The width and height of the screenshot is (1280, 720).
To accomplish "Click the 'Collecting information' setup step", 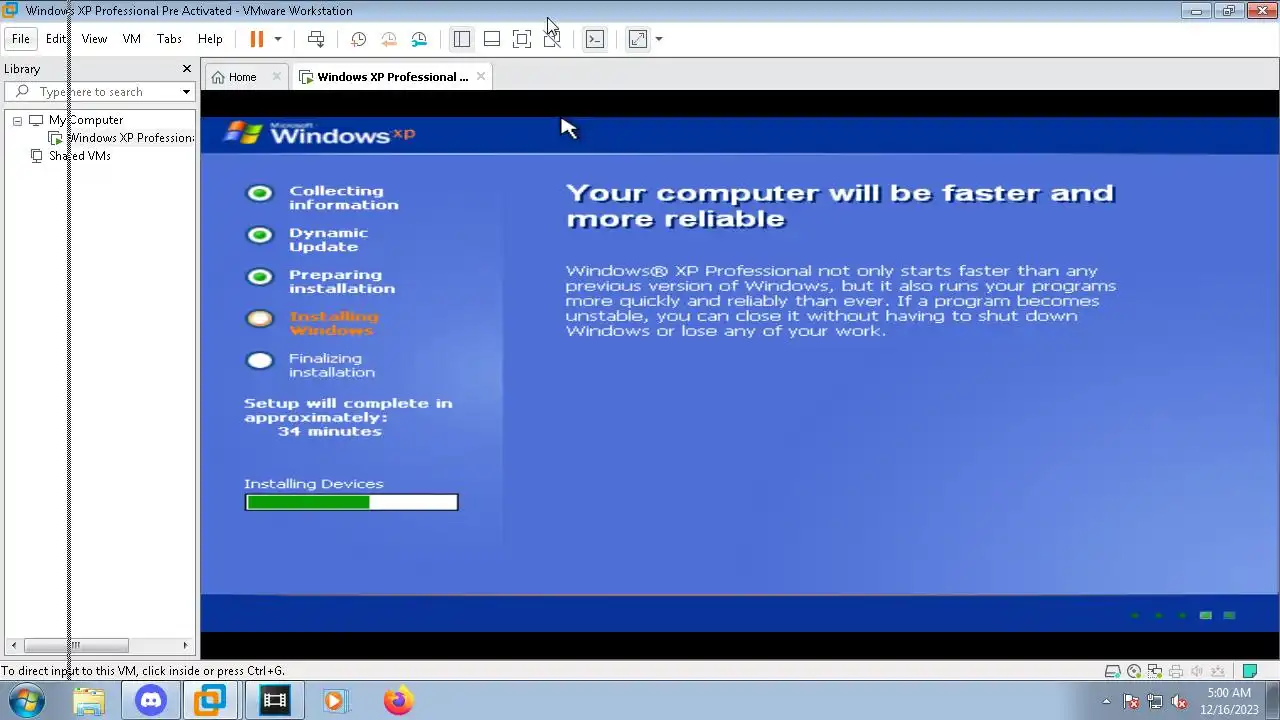I will point(343,198).
